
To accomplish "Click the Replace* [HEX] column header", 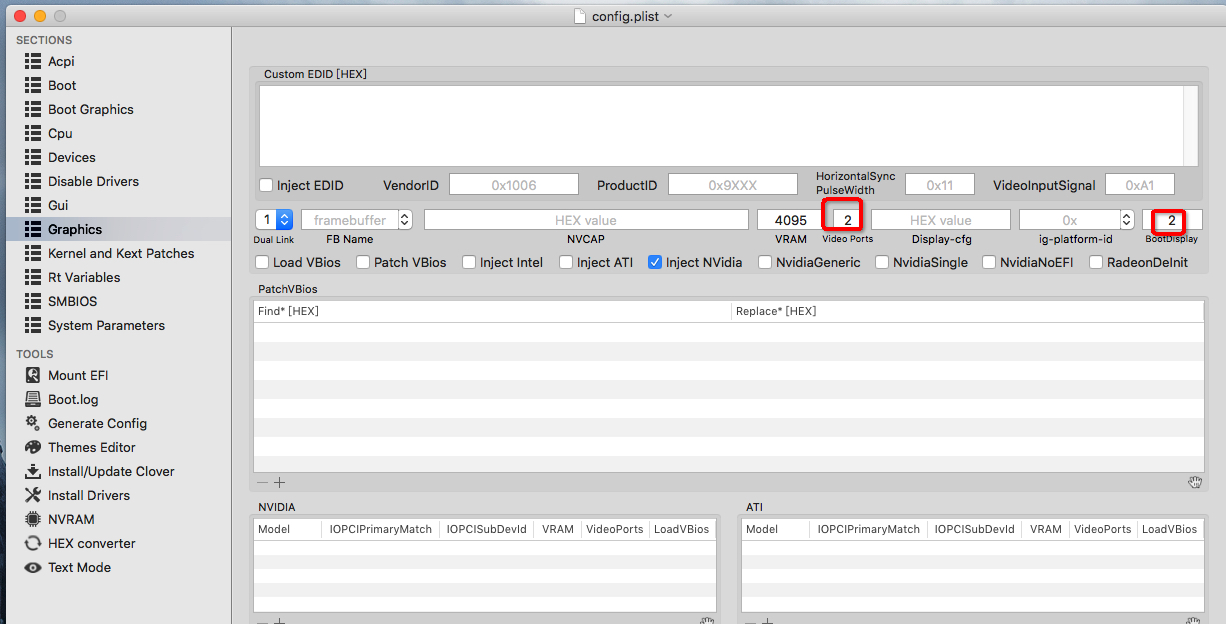I will click(x=967, y=311).
